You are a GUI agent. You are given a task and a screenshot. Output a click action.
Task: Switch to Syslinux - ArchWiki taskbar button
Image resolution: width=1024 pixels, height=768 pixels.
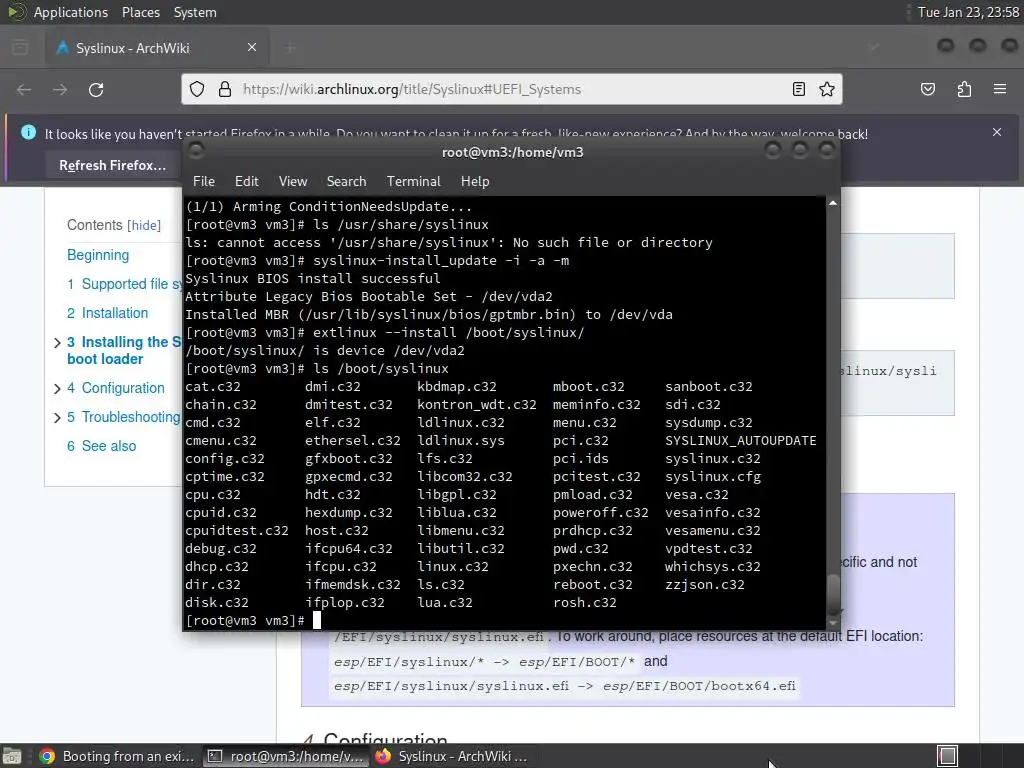452,756
